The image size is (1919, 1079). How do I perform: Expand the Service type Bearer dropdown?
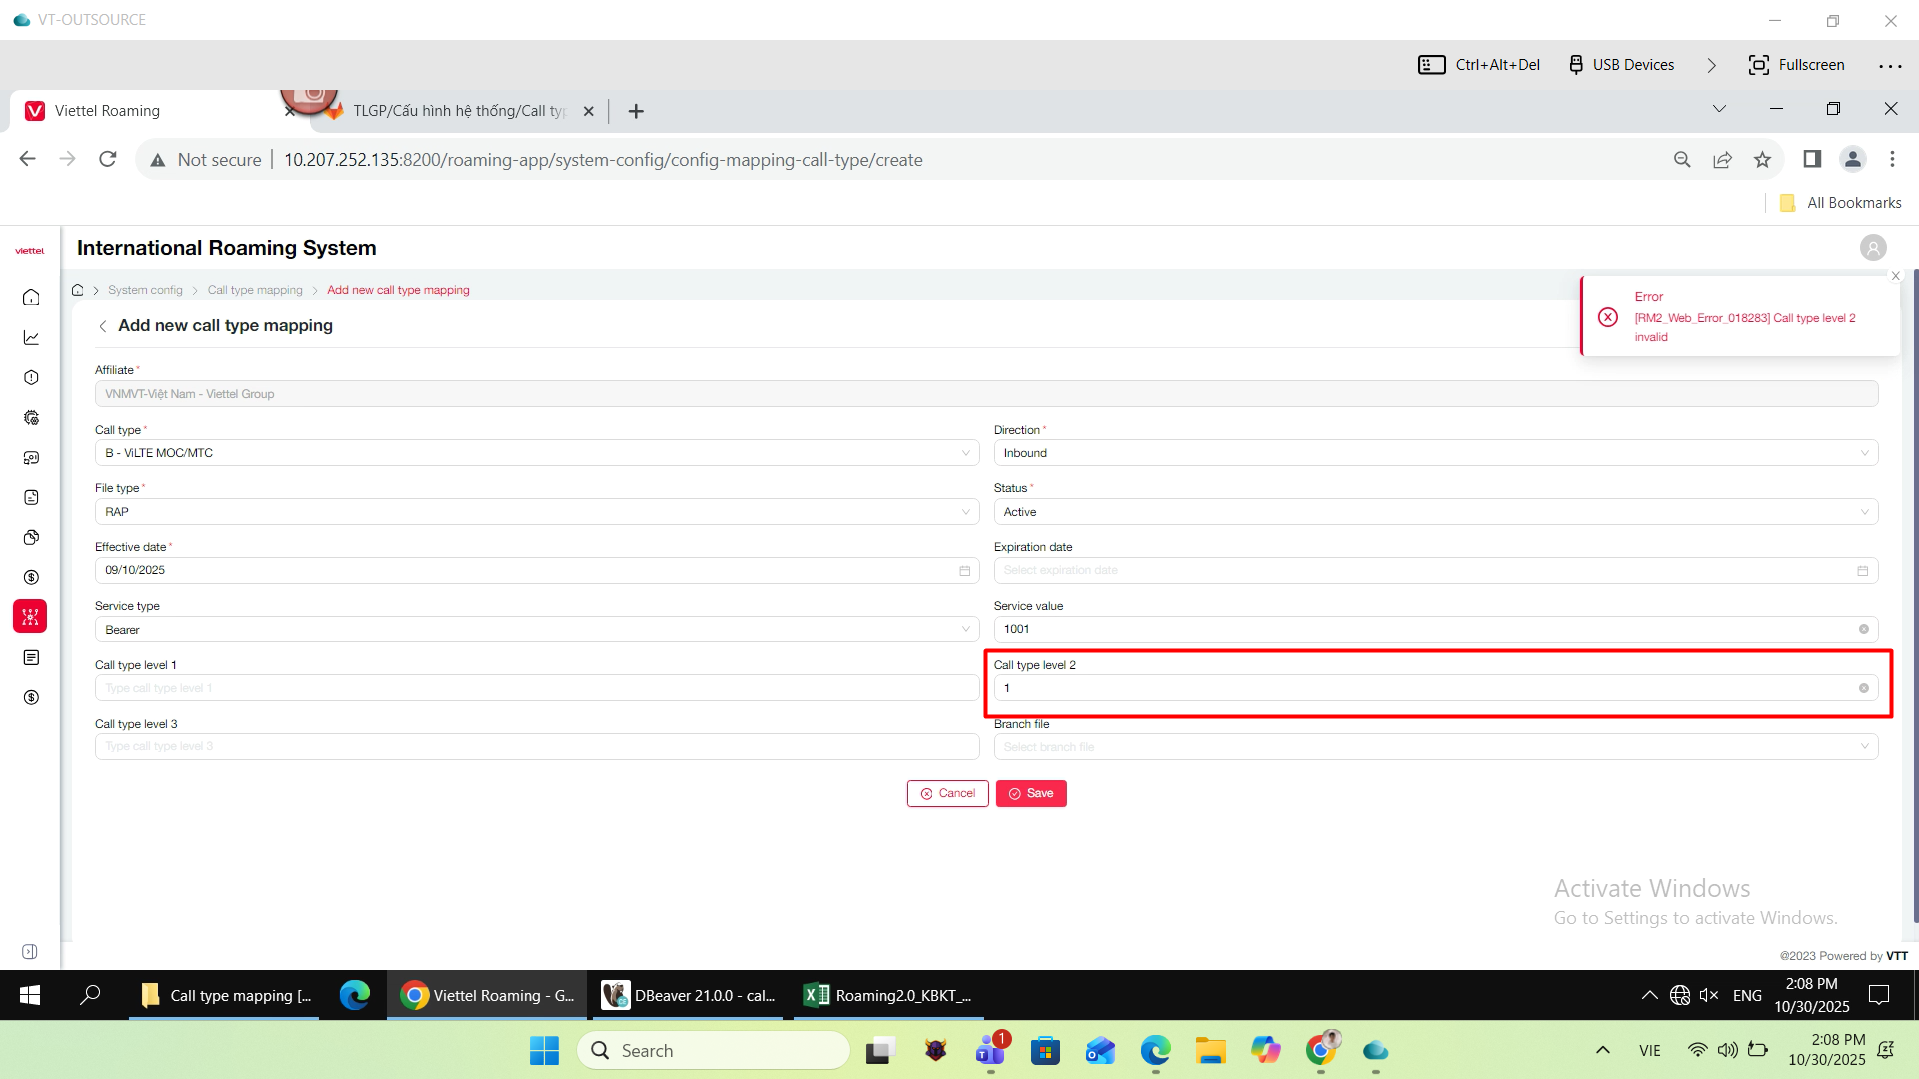point(536,630)
